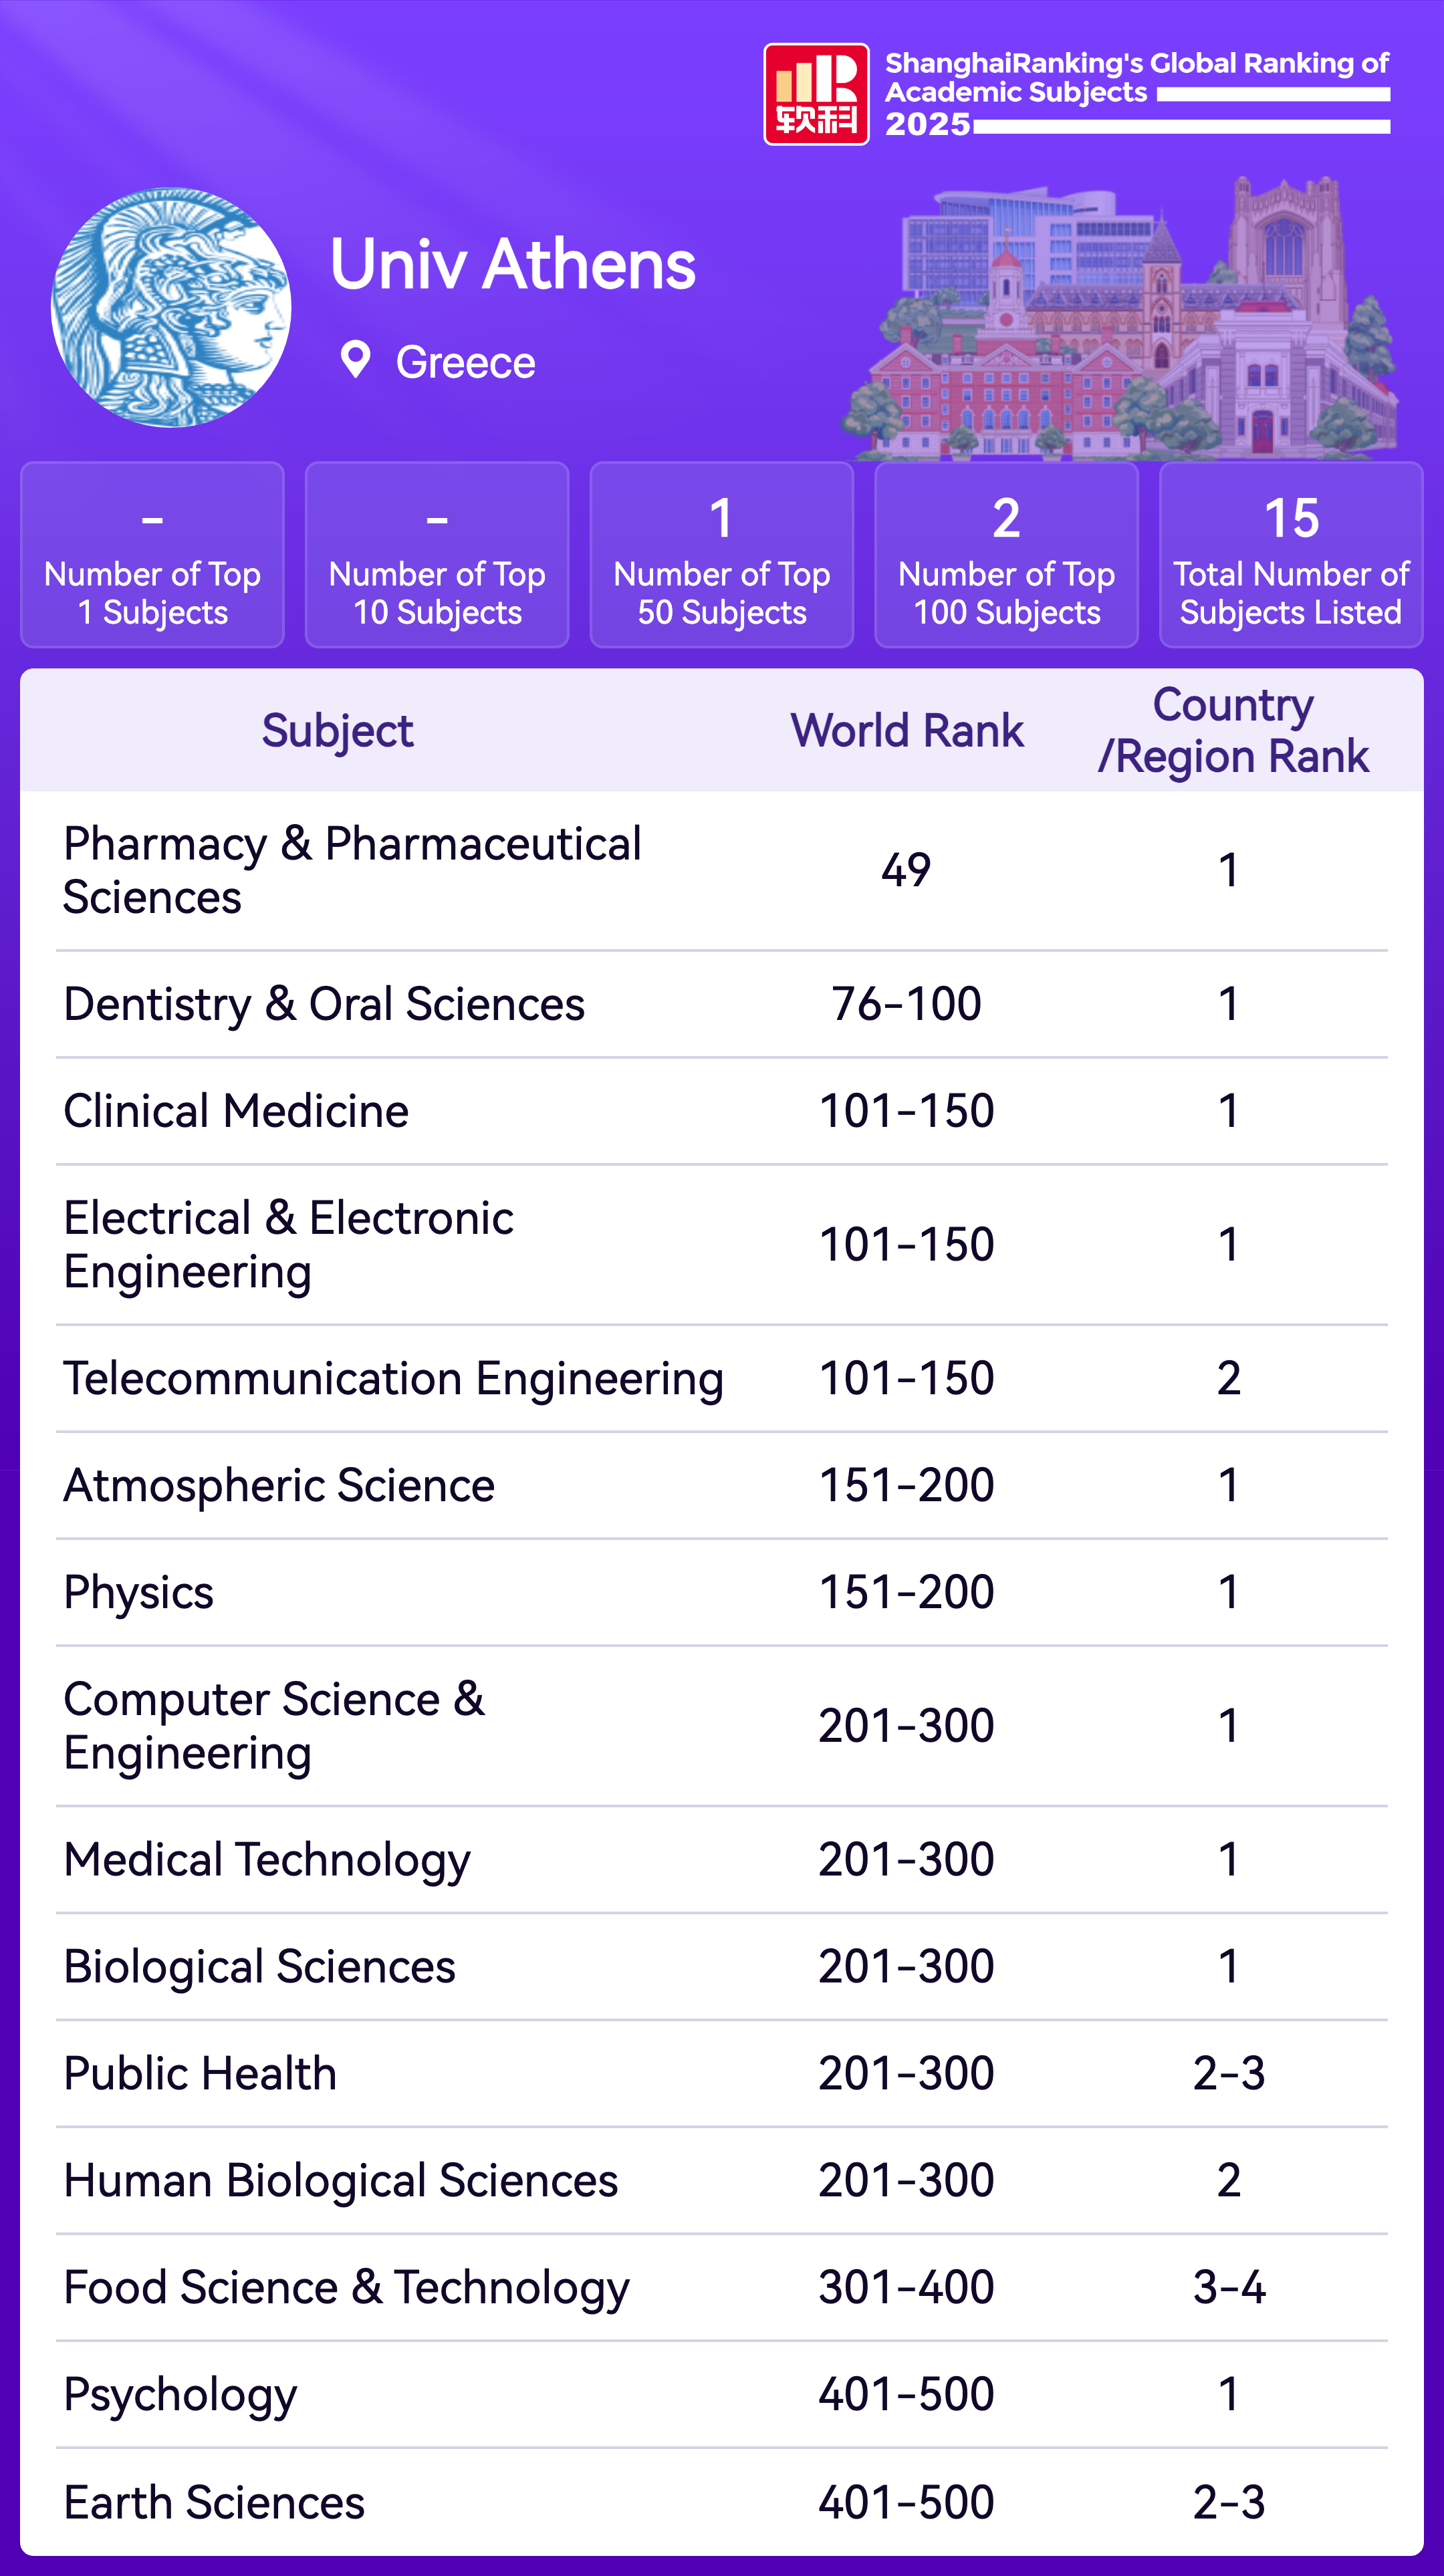The image size is (1444, 2576).
Task: Click the Greece location text
Action: coord(465,362)
